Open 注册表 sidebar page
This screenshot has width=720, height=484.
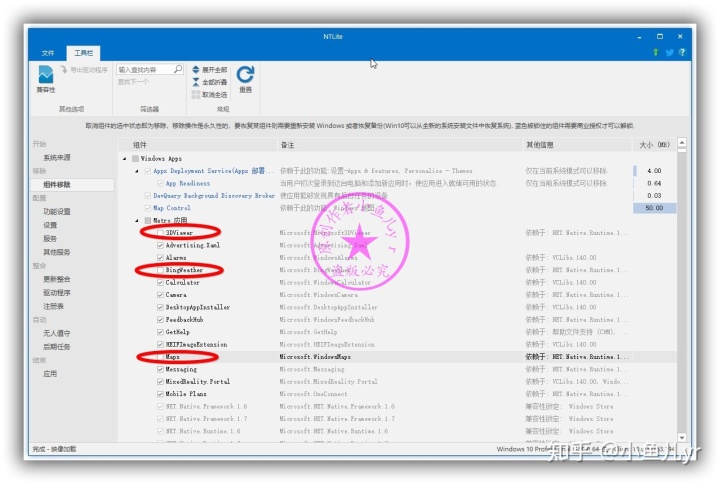point(54,306)
